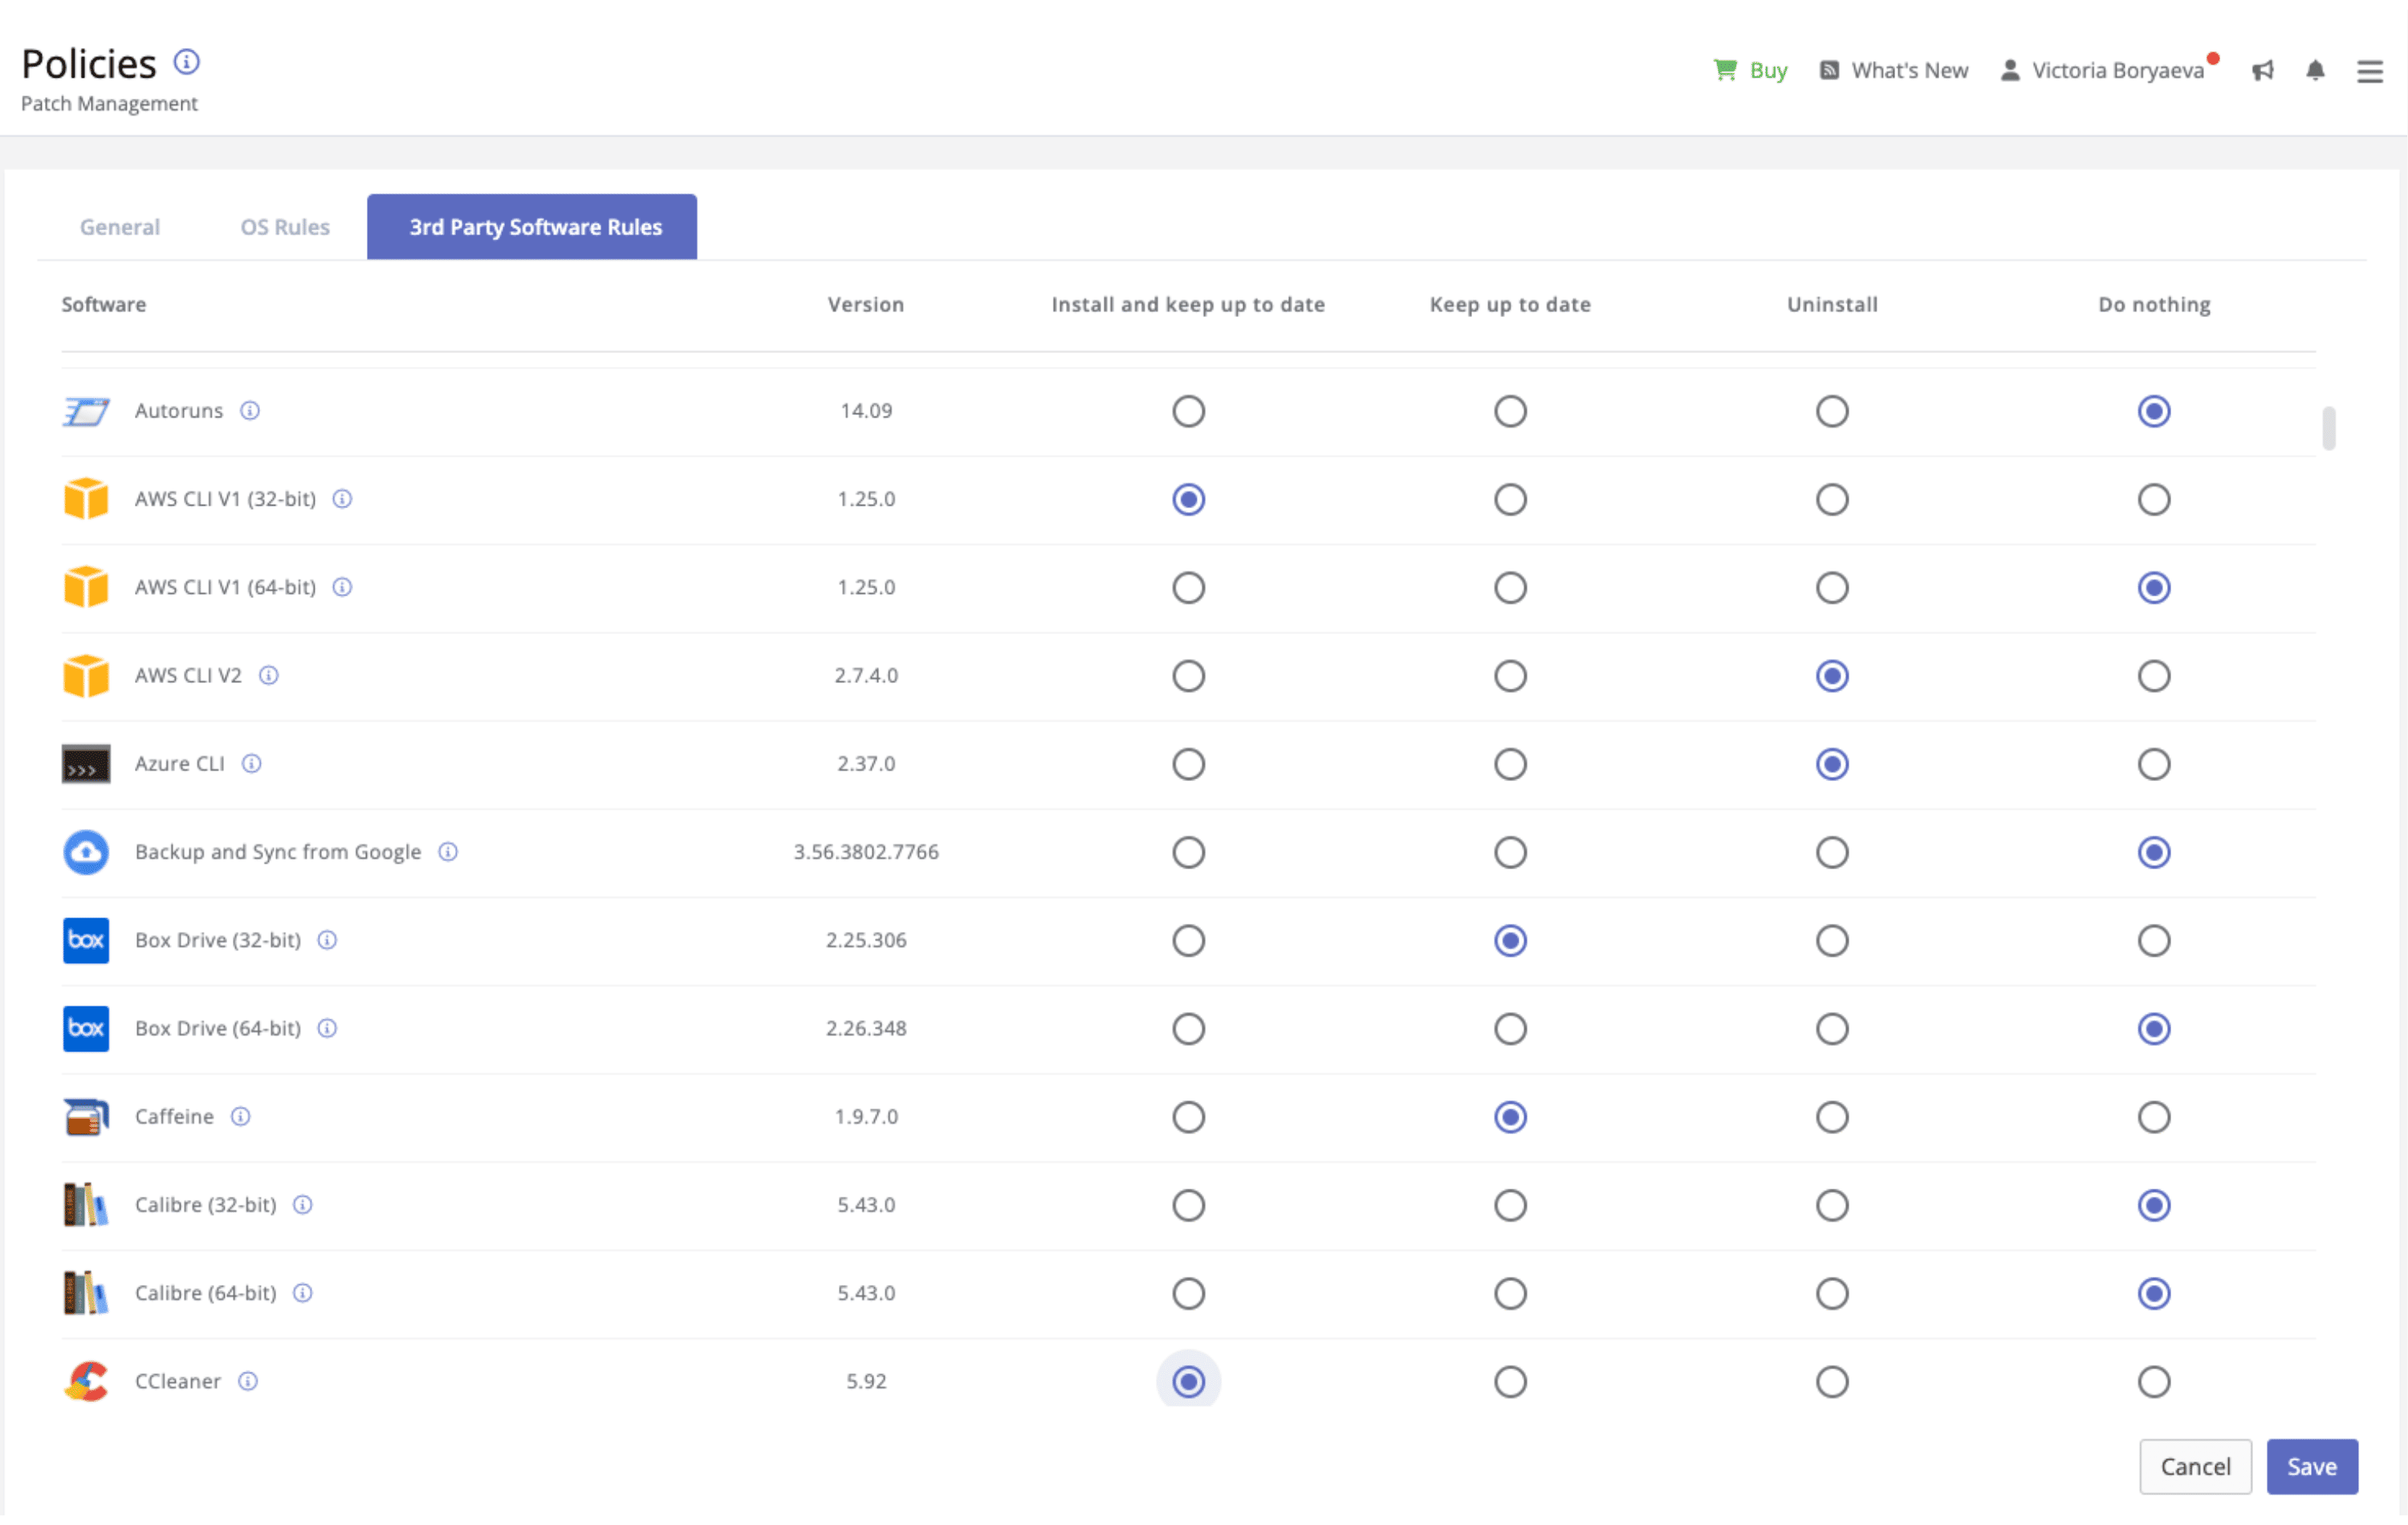This screenshot has height=1525, width=2408.
Task: Click the info icon beside Azure CLI
Action: pos(252,764)
